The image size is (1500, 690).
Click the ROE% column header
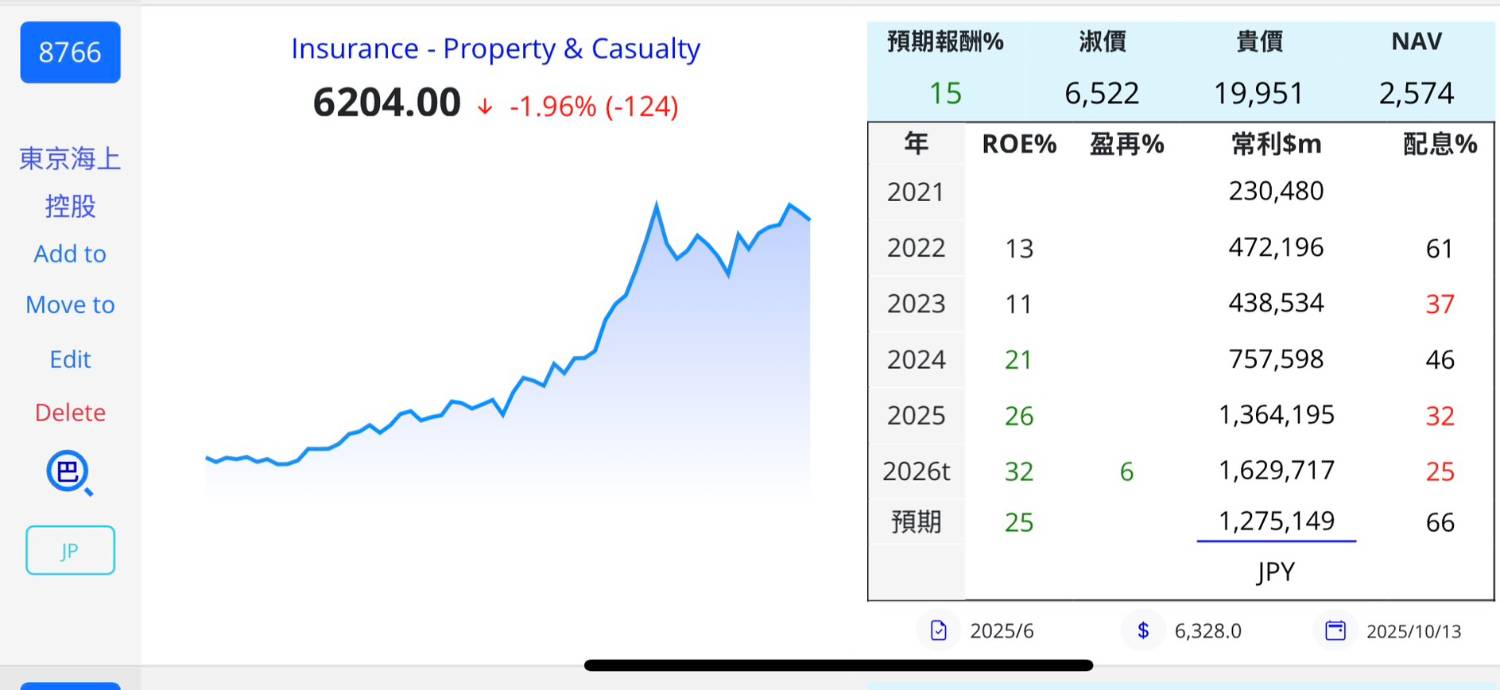[x=1019, y=144]
